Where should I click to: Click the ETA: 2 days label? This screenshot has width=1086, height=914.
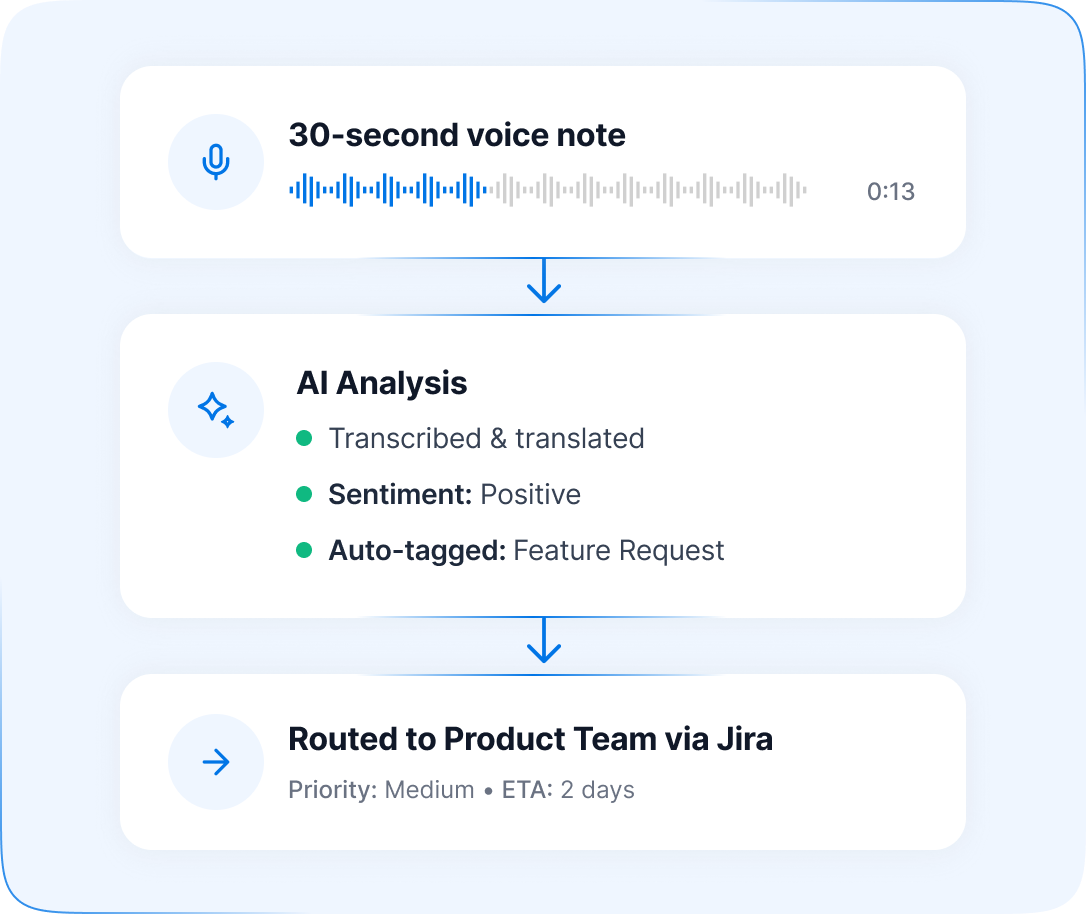click(x=568, y=790)
